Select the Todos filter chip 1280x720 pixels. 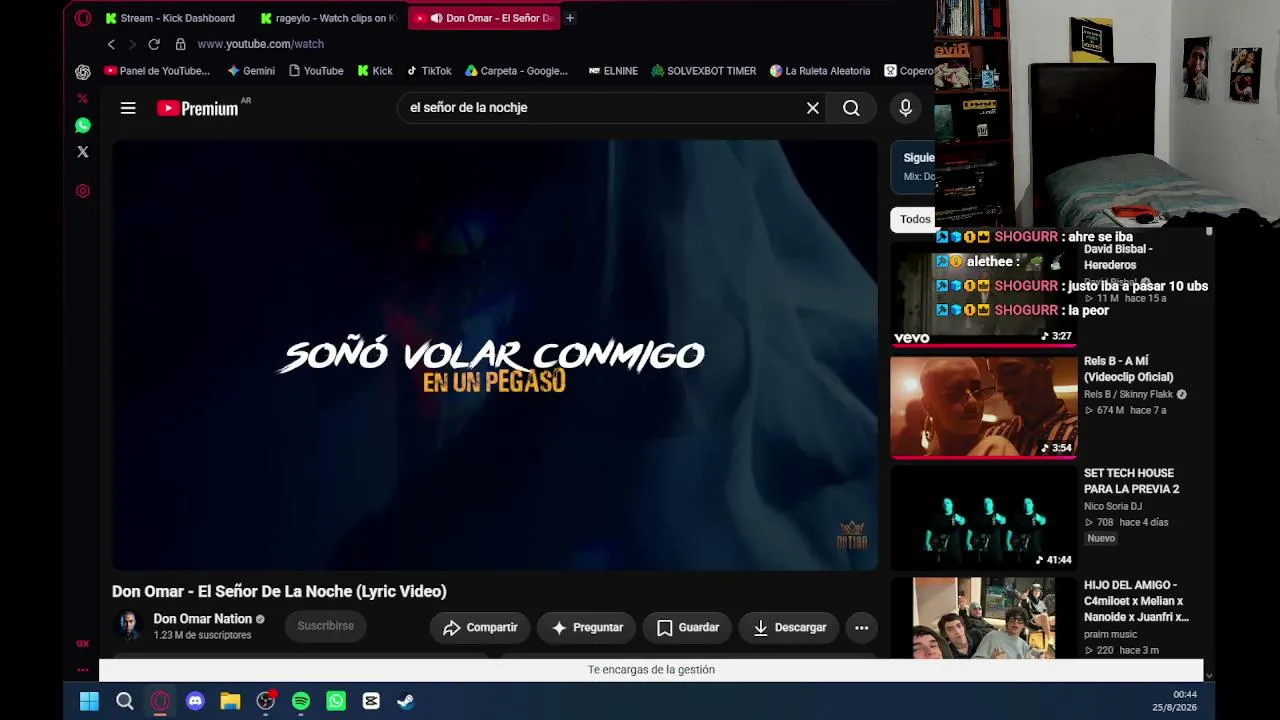(x=914, y=219)
